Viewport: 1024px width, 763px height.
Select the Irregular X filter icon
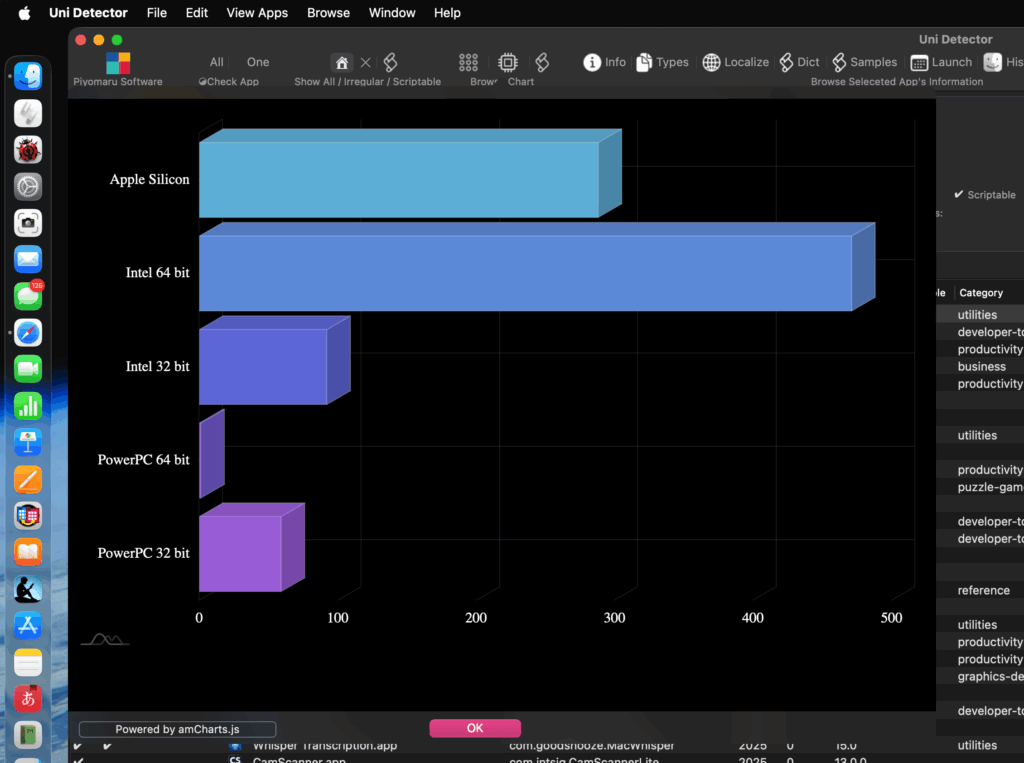click(366, 62)
